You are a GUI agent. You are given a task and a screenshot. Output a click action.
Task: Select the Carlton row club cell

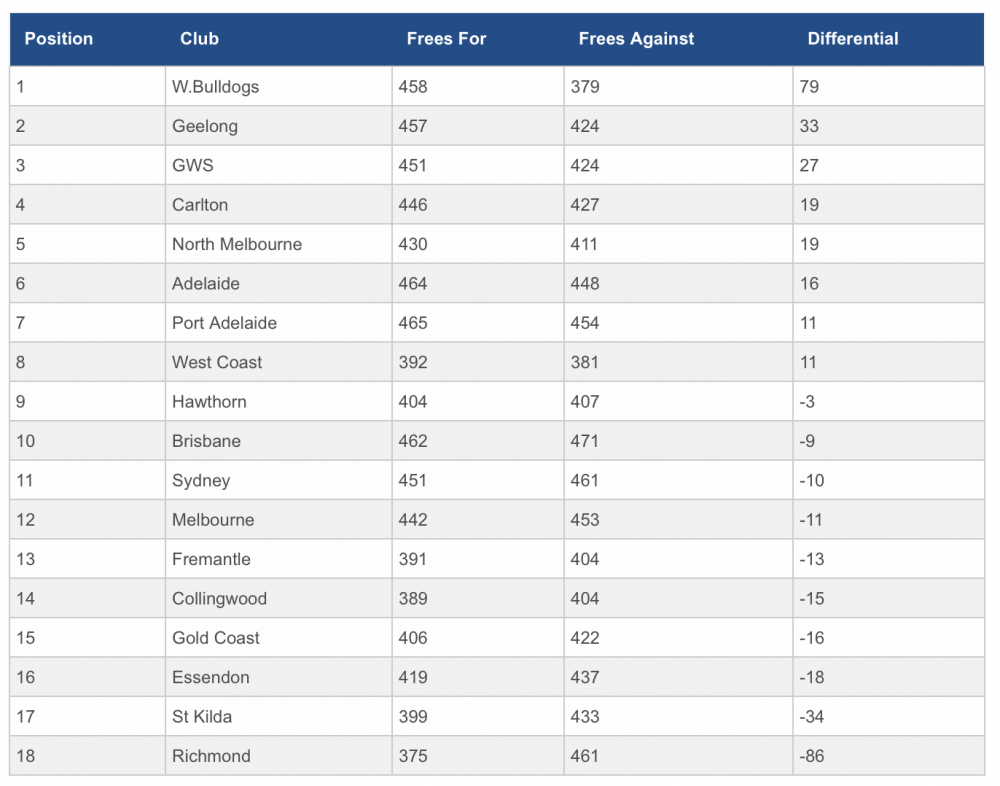[279, 205]
